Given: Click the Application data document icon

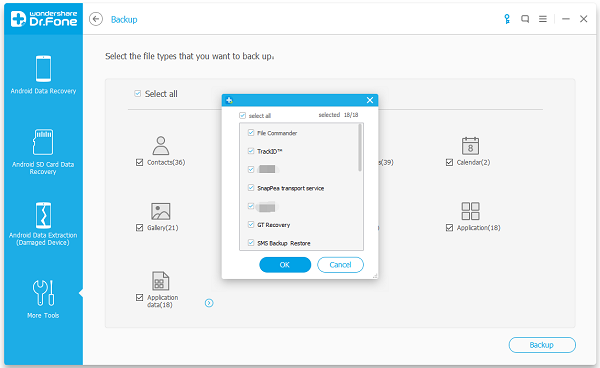Looking at the screenshot, I should 161,281.
